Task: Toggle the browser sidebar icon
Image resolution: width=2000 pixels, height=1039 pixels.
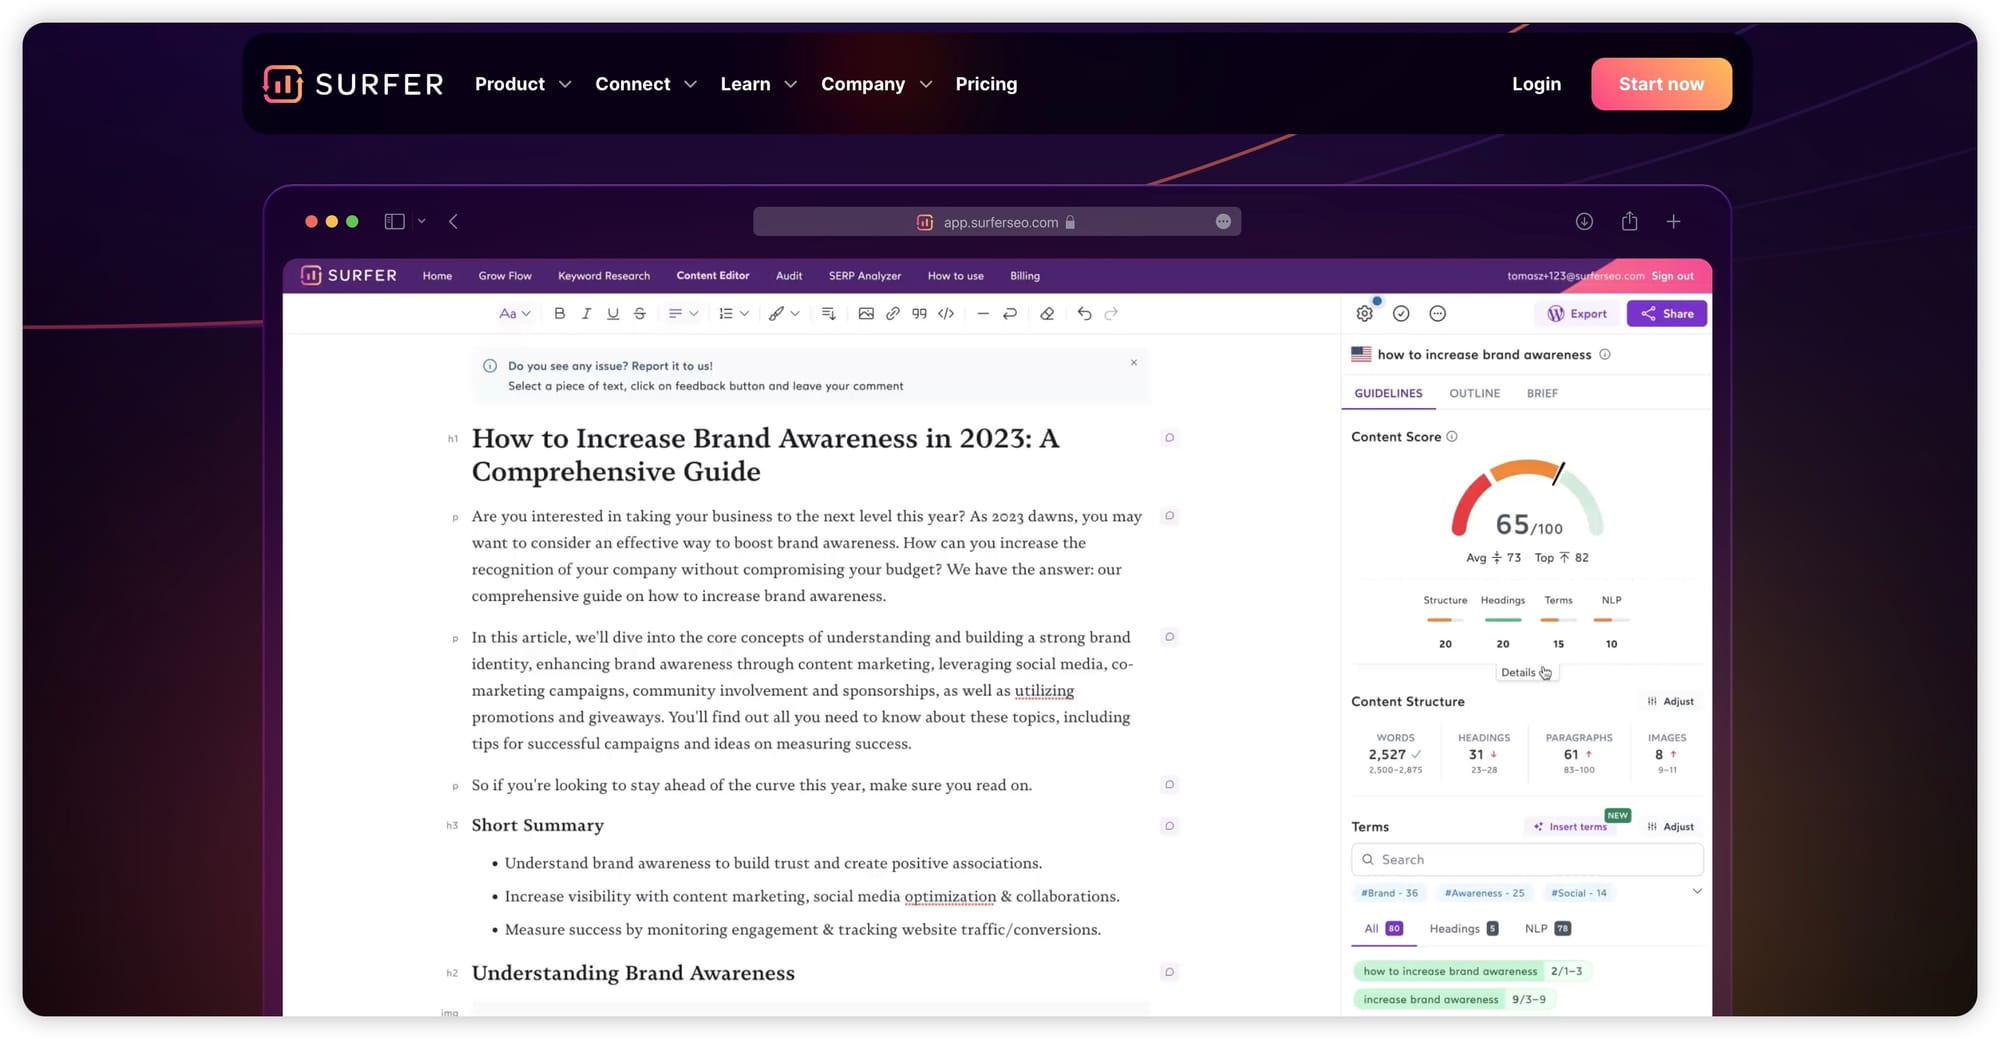Action: click(395, 222)
